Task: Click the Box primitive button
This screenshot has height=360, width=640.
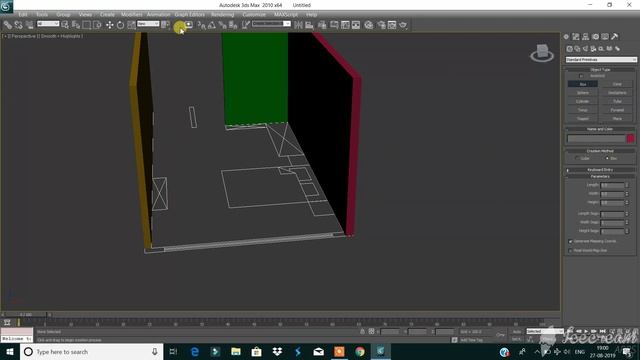Action: click(x=583, y=84)
